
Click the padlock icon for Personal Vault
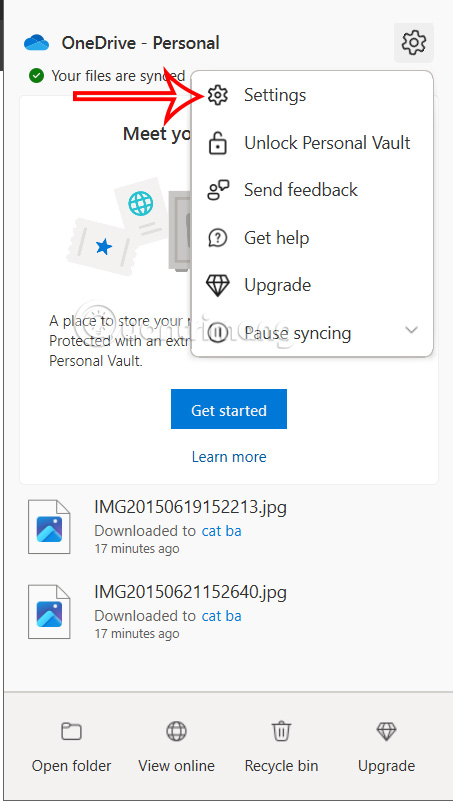click(x=218, y=143)
